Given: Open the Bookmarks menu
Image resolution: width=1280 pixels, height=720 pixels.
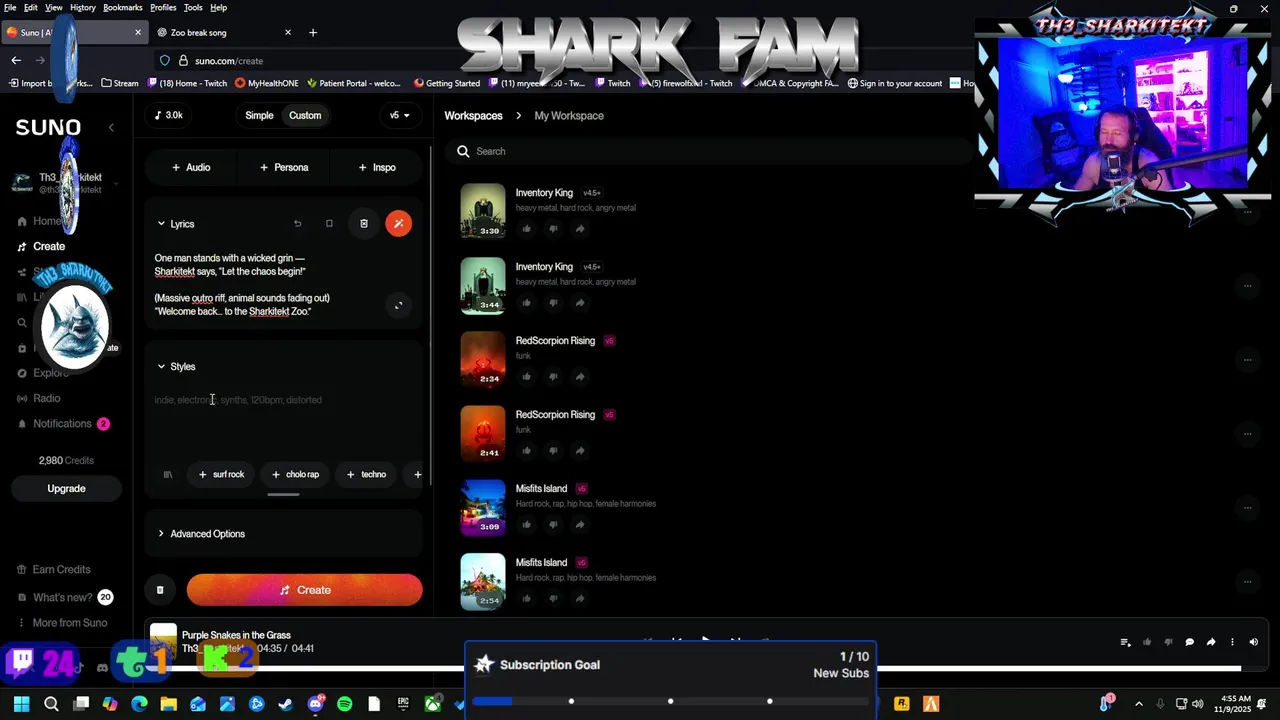Looking at the screenshot, I should tap(122, 7).
